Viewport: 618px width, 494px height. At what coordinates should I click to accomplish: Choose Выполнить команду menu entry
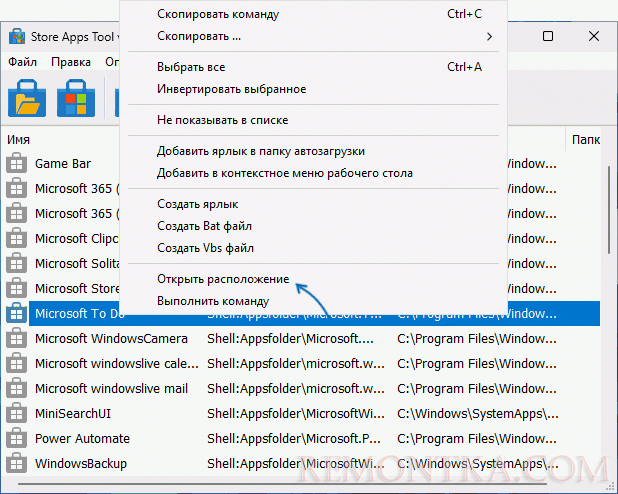313,301
